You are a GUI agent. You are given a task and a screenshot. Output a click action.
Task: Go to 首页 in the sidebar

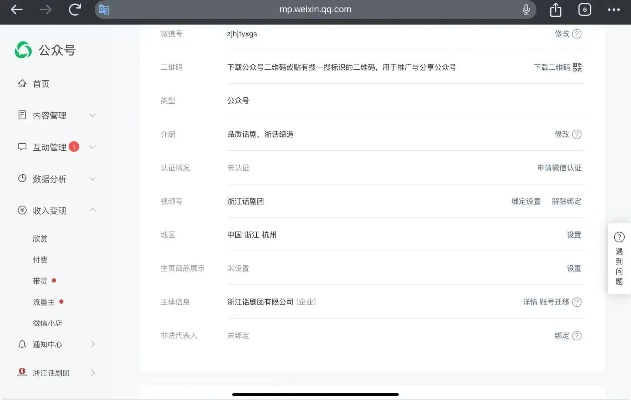tap(41, 84)
